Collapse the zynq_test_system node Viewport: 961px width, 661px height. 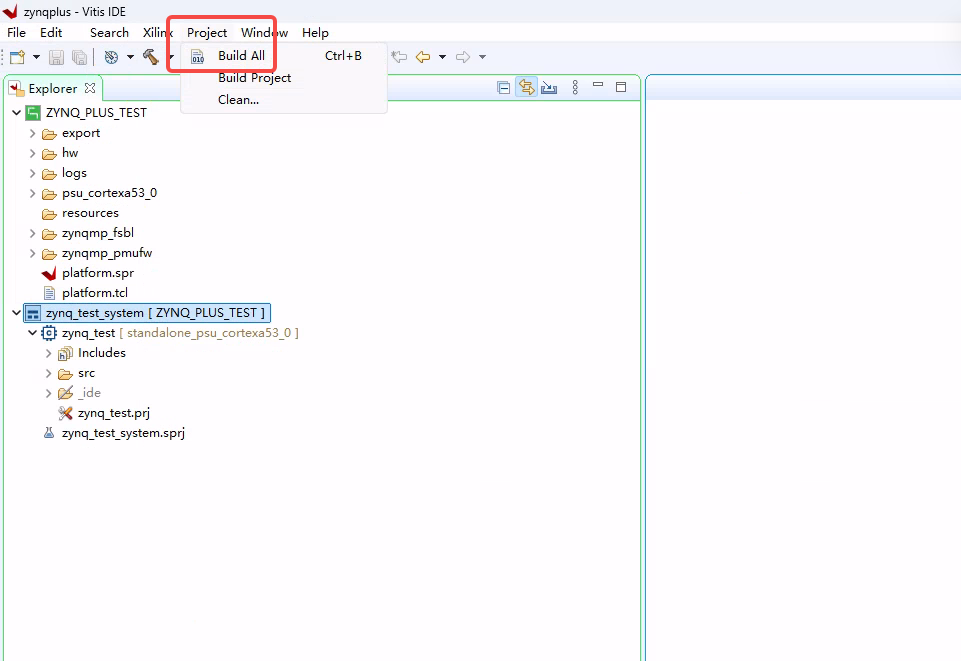click(17, 313)
